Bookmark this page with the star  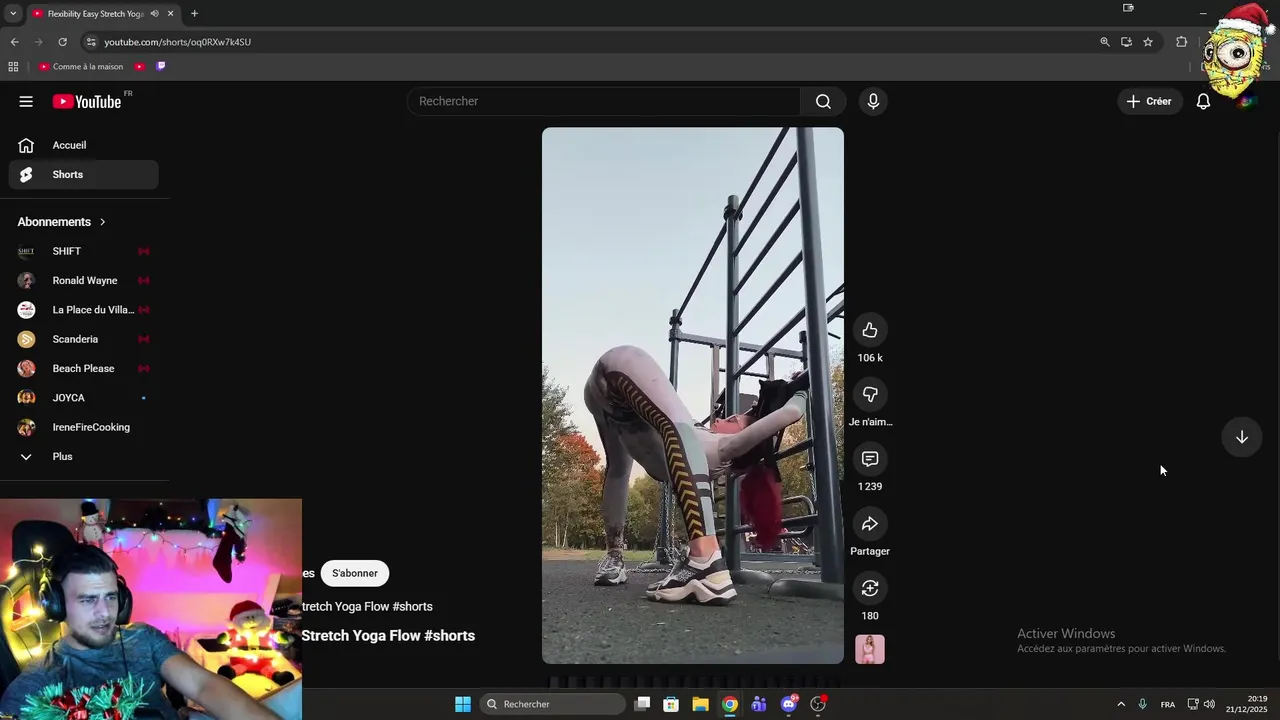1148,42
